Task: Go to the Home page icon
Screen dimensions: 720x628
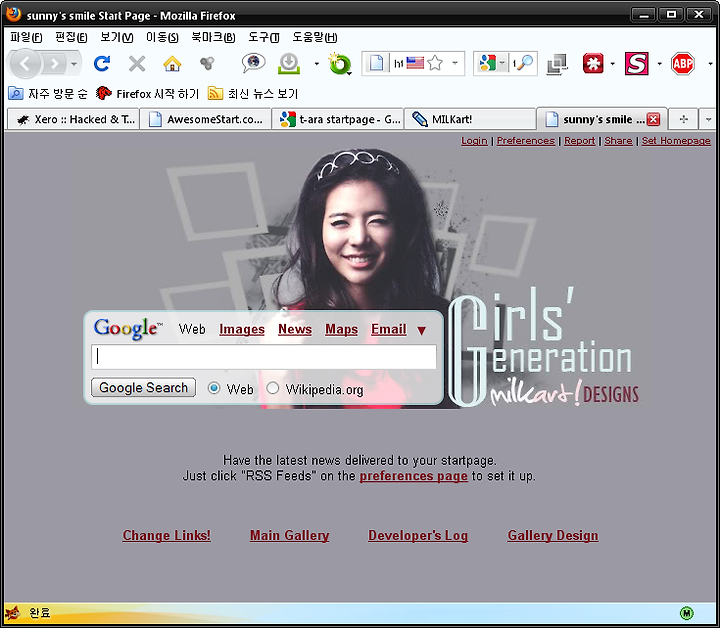Action: [172, 64]
